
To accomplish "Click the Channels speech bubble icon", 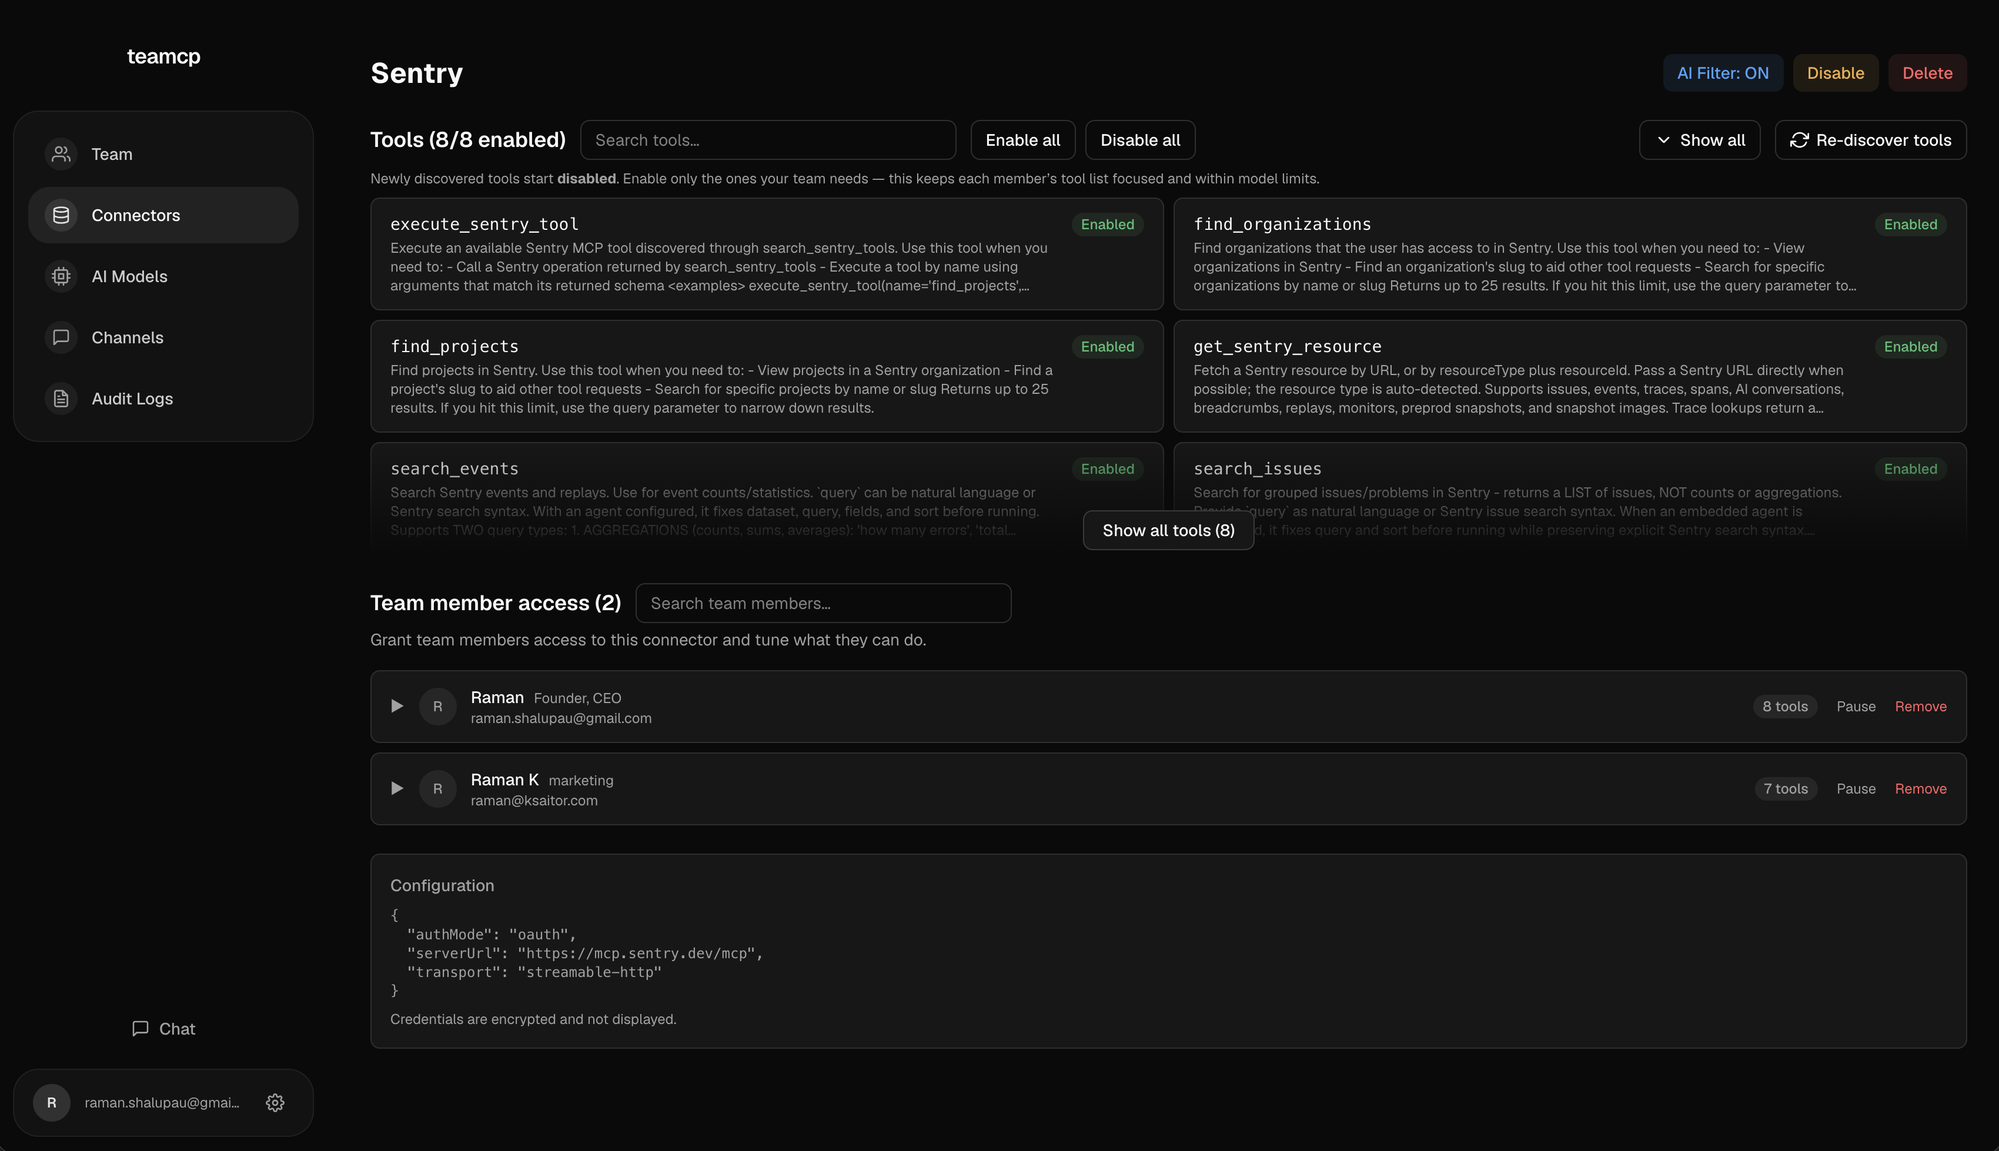I will coord(61,337).
